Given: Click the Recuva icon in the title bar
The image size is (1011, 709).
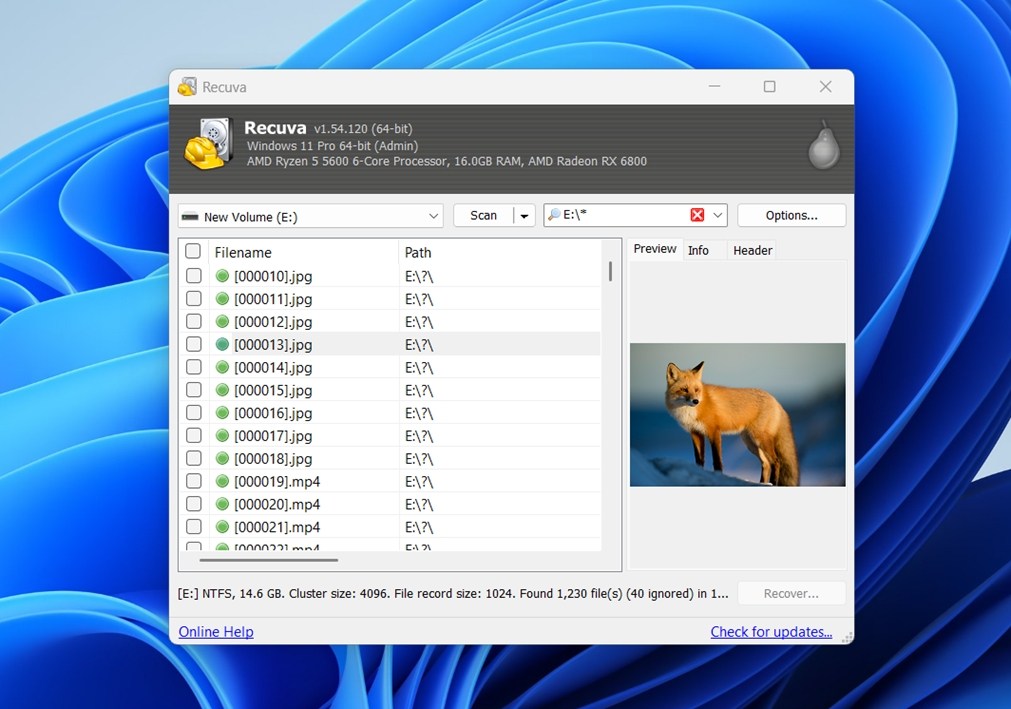Looking at the screenshot, I should pos(187,87).
